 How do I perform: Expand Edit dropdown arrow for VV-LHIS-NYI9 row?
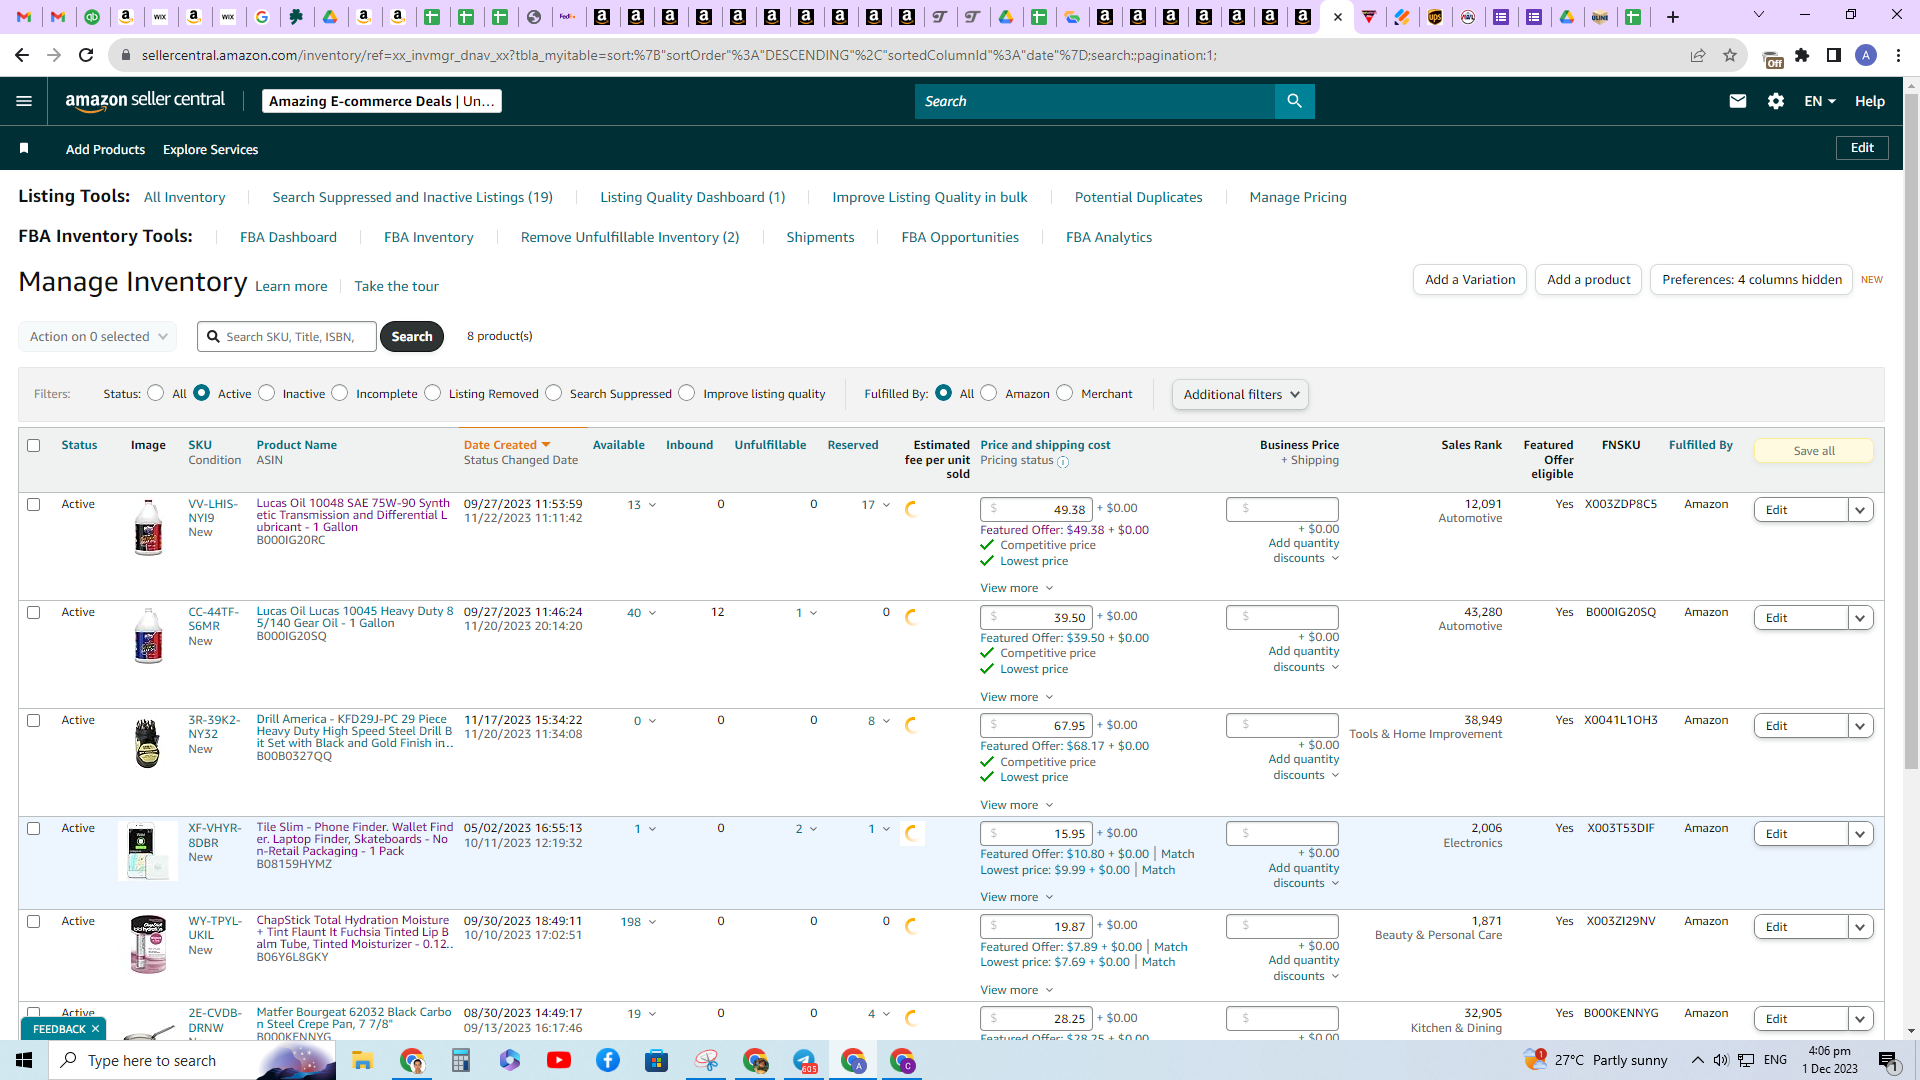click(1860, 510)
